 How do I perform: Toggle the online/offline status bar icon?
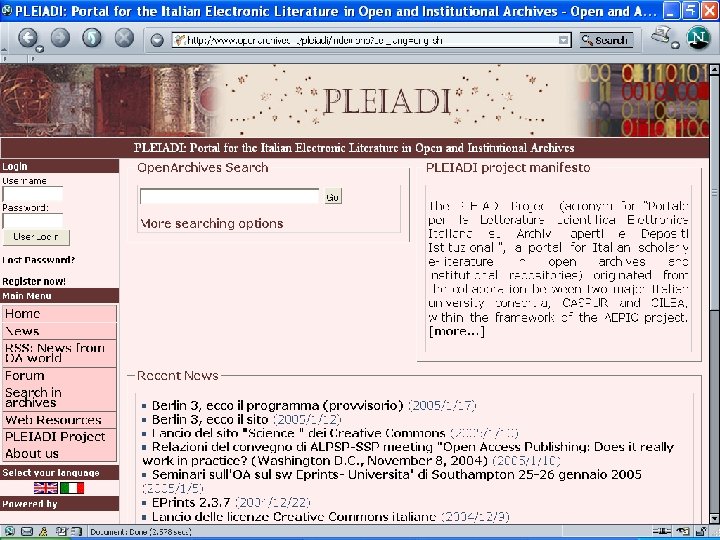pos(661,532)
